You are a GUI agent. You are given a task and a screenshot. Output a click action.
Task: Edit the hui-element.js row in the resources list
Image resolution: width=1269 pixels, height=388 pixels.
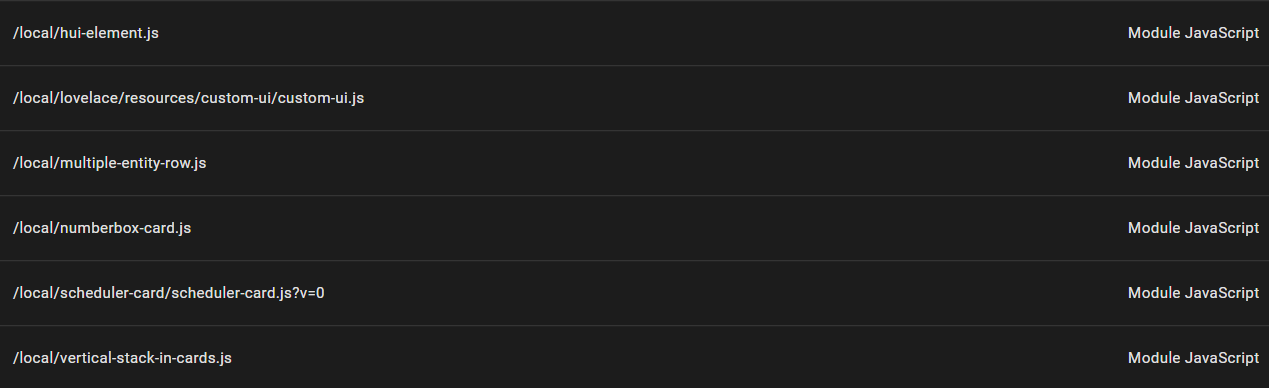[x=634, y=33]
